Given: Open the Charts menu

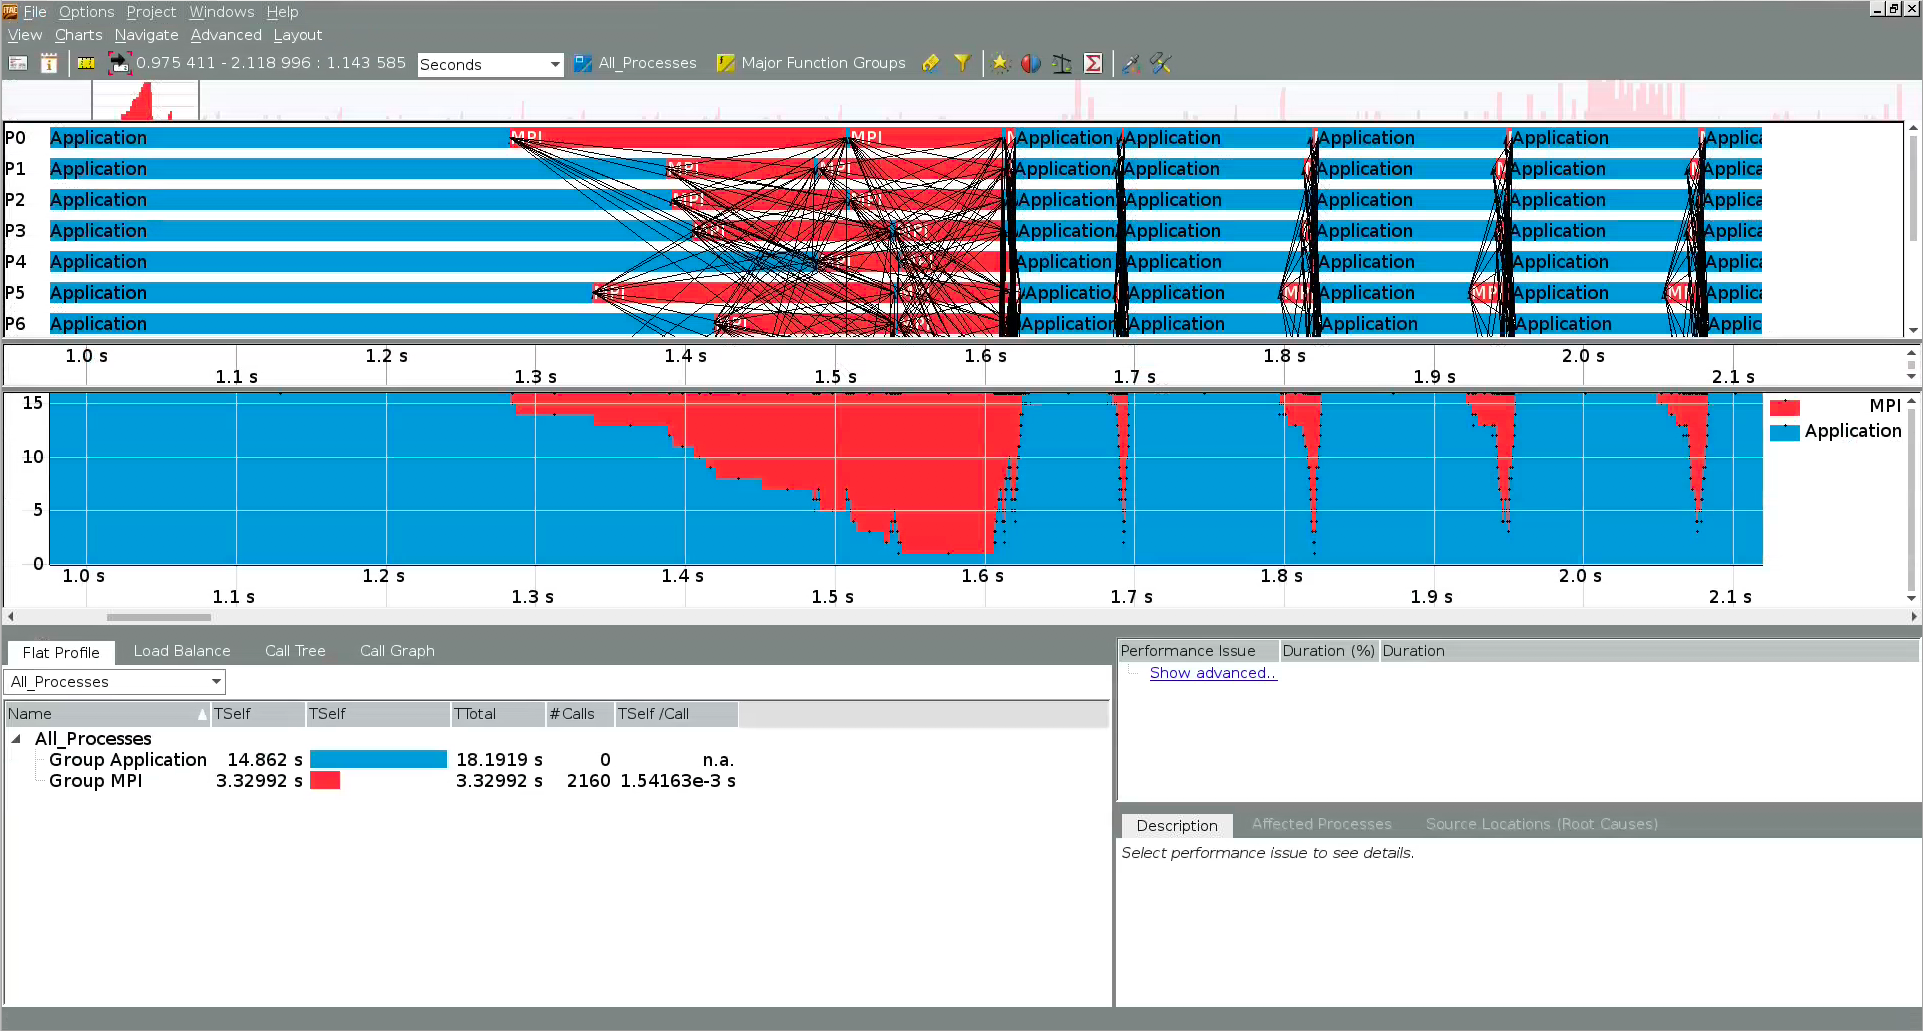Looking at the screenshot, I should (x=77, y=34).
